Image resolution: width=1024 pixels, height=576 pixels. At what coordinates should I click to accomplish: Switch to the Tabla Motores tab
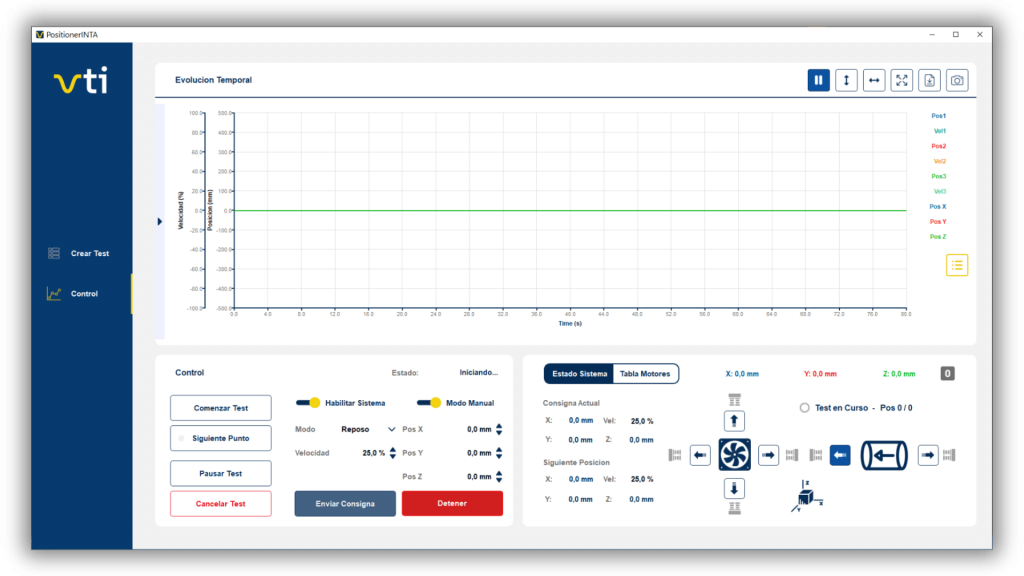point(645,374)
